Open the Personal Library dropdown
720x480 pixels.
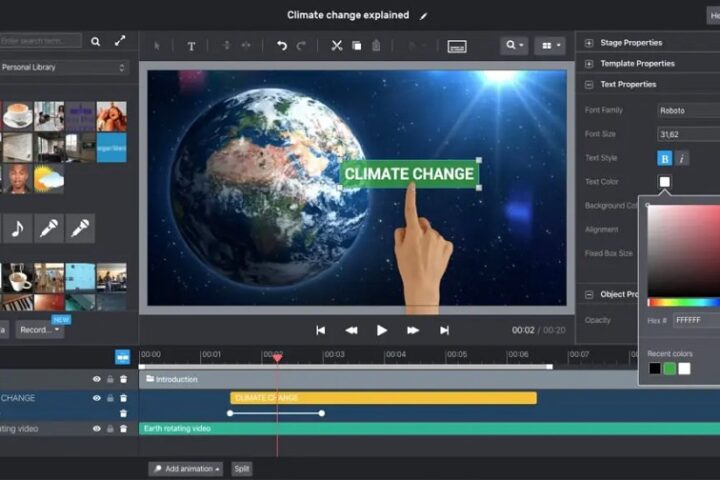[64, 68]
